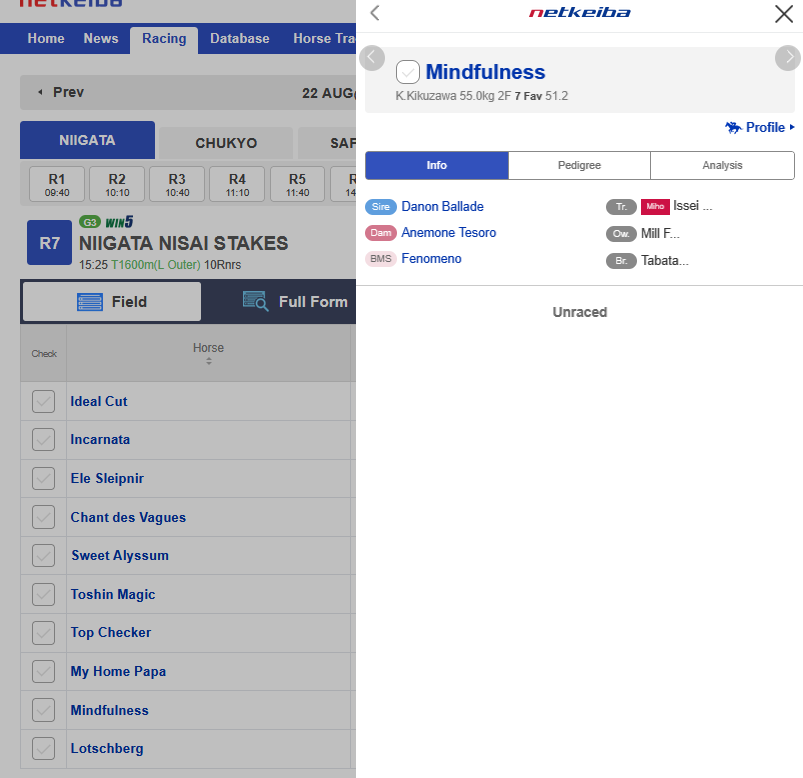Open the Full Form view

point(295,302)
